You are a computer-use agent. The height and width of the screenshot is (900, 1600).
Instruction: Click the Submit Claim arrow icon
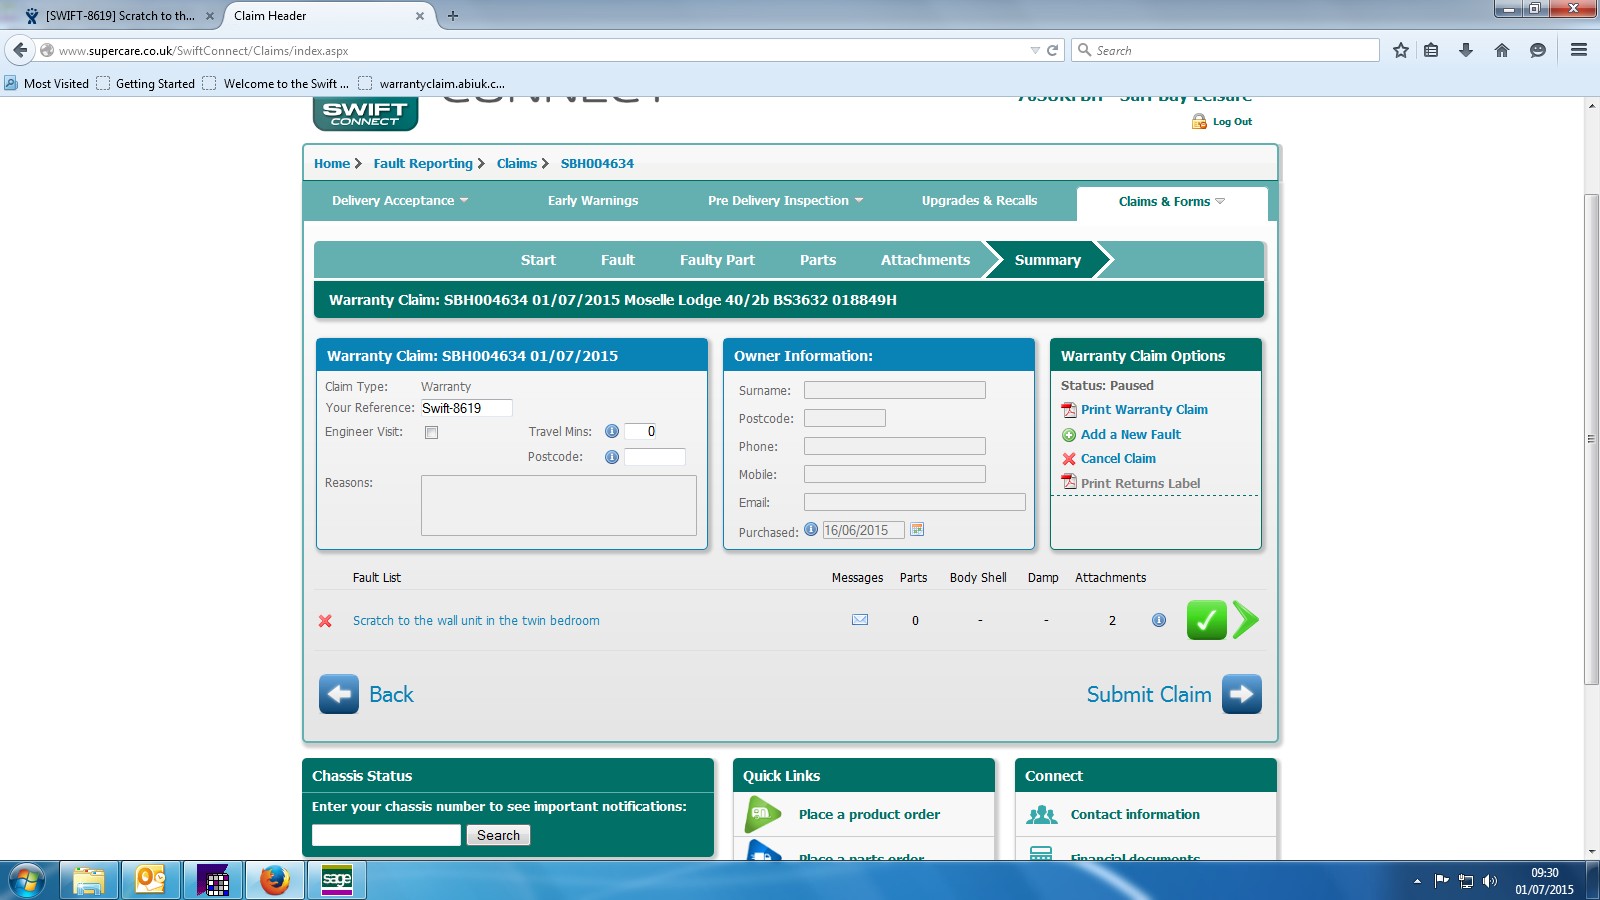point(1241,694)
